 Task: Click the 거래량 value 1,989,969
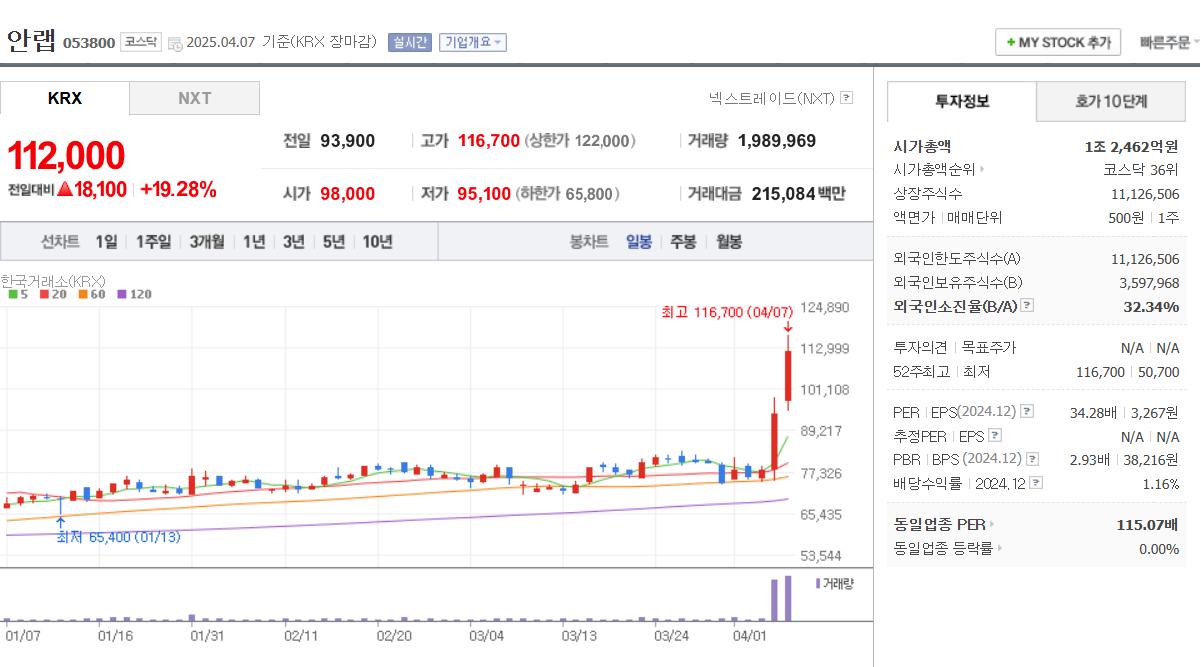pyautogui.click(x=777, y=141)
